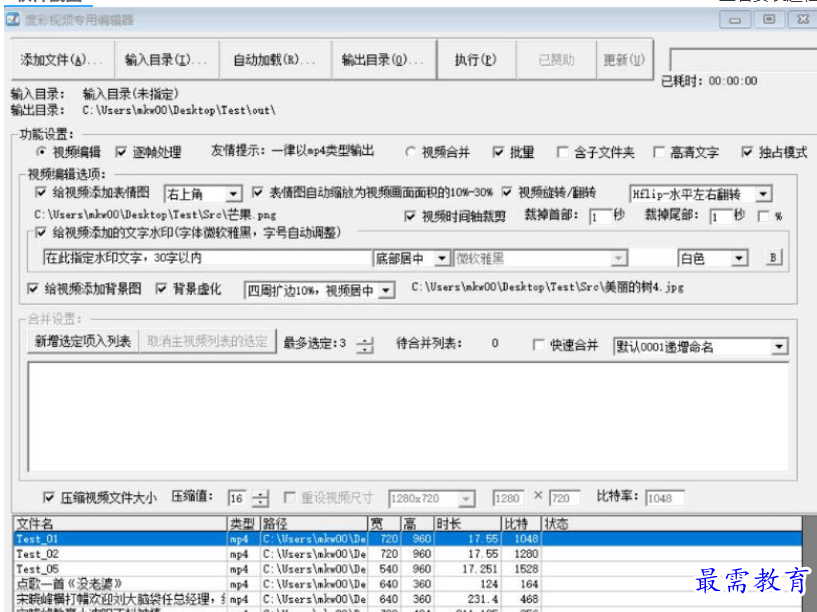Select the Test_02 file row
817x612 pixels.
pyautogui.click(x=407, y=554)
